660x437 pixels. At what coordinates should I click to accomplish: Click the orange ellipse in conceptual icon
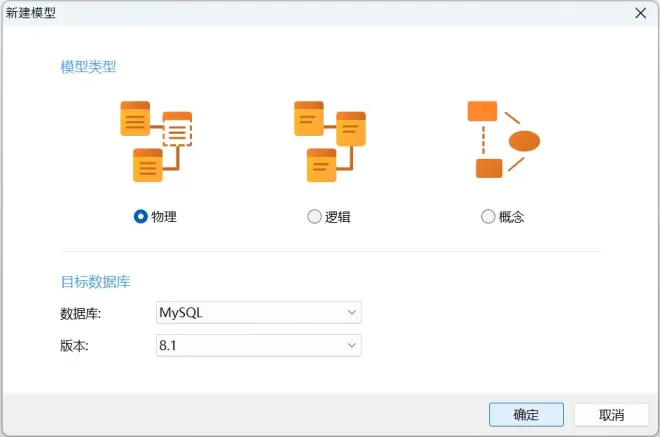click(x=524, y=141)
